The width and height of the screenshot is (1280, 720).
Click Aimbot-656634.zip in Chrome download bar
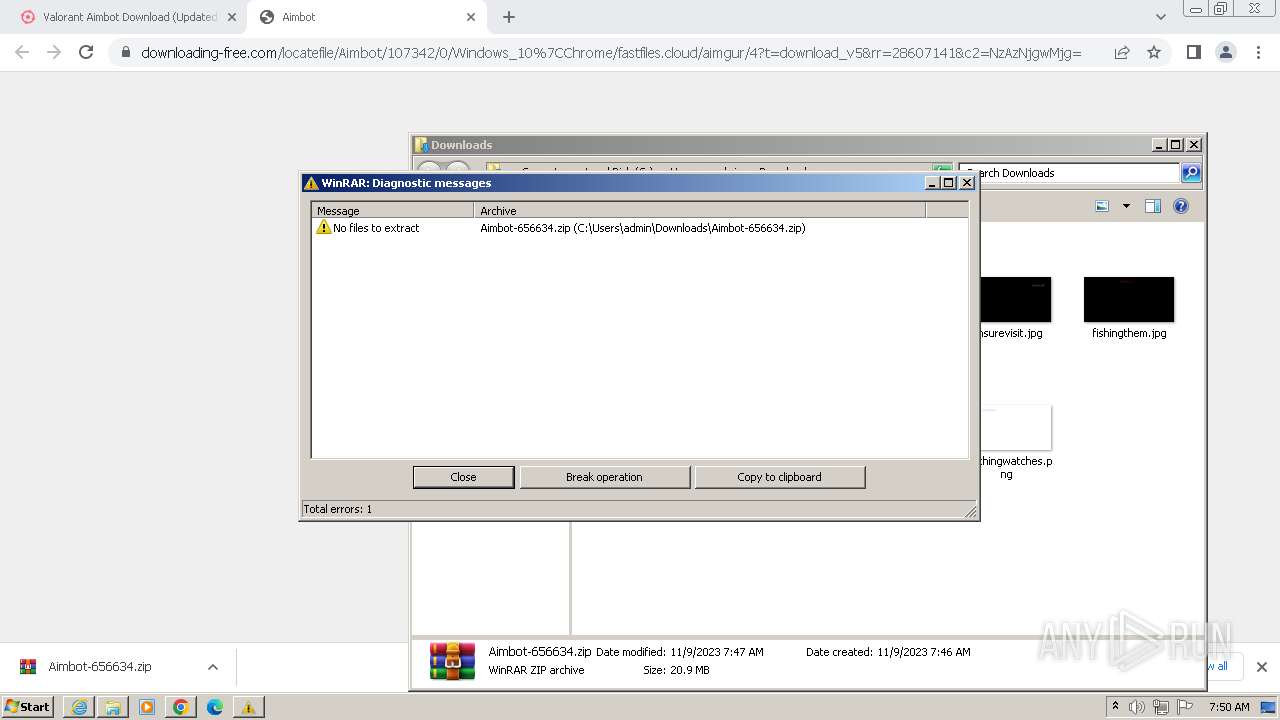point(100,667)
